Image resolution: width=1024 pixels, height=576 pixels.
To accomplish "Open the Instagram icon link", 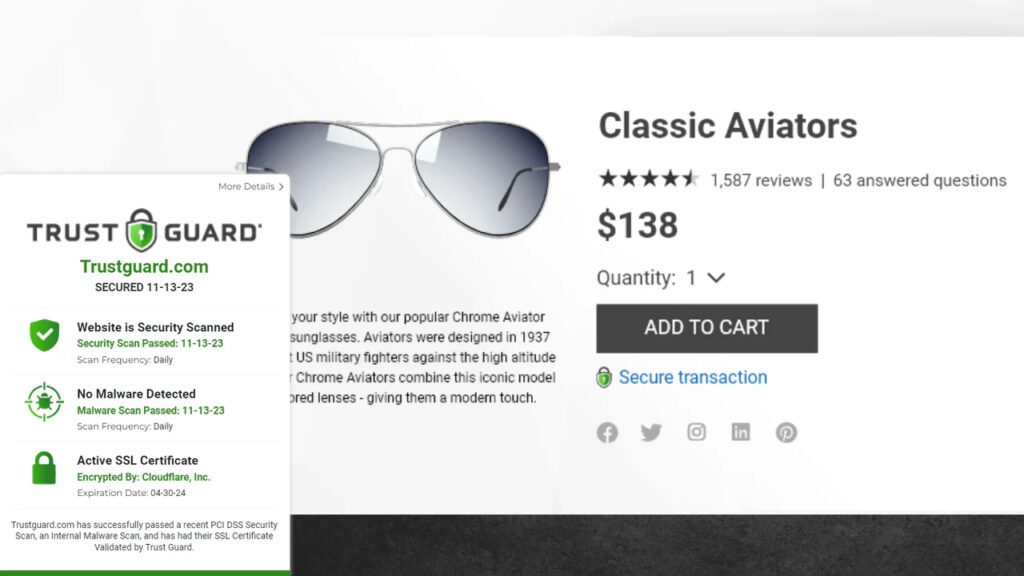I will pyautogui.click(x=696, y=432).
